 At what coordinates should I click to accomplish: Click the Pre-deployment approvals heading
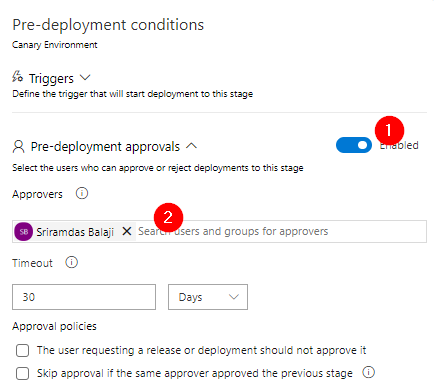(105, 147)
